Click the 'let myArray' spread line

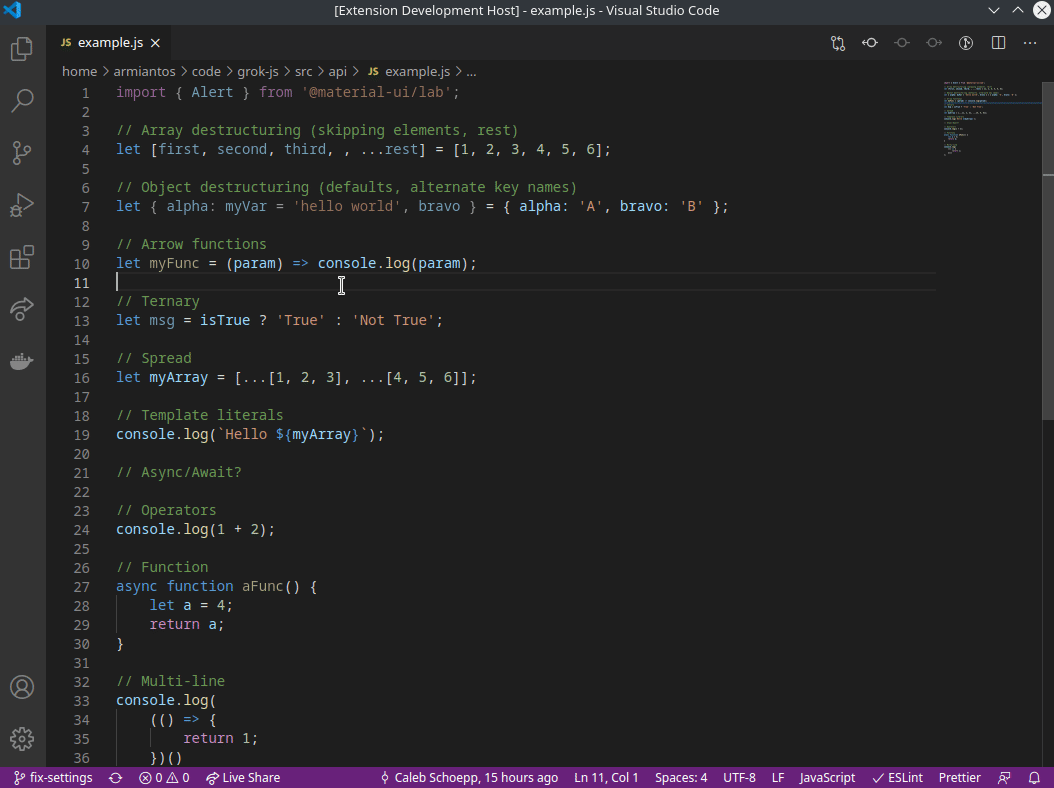(296, 378)
